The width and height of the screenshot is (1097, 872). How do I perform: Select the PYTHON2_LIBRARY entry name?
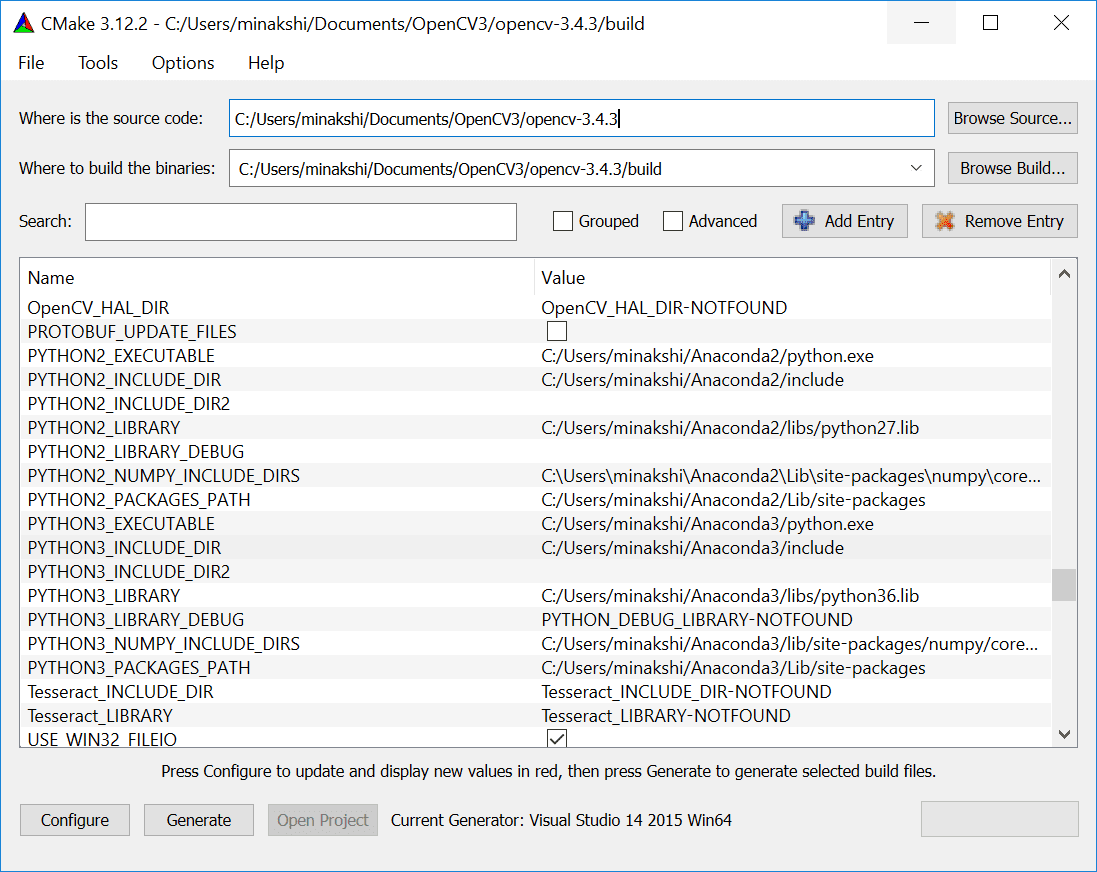click(104, 428)
